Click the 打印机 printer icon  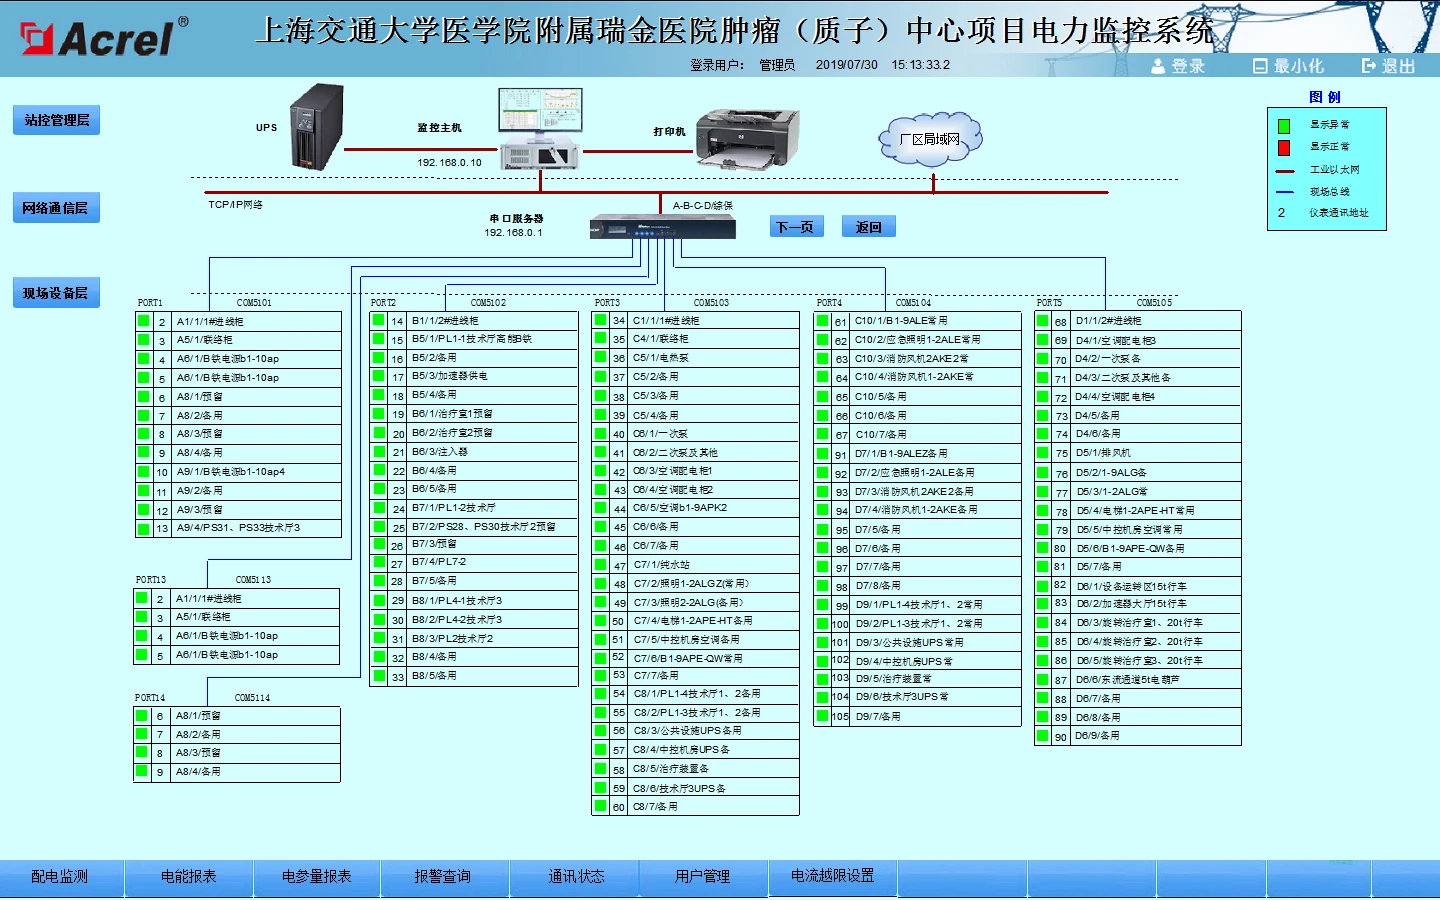coord(747,138)
